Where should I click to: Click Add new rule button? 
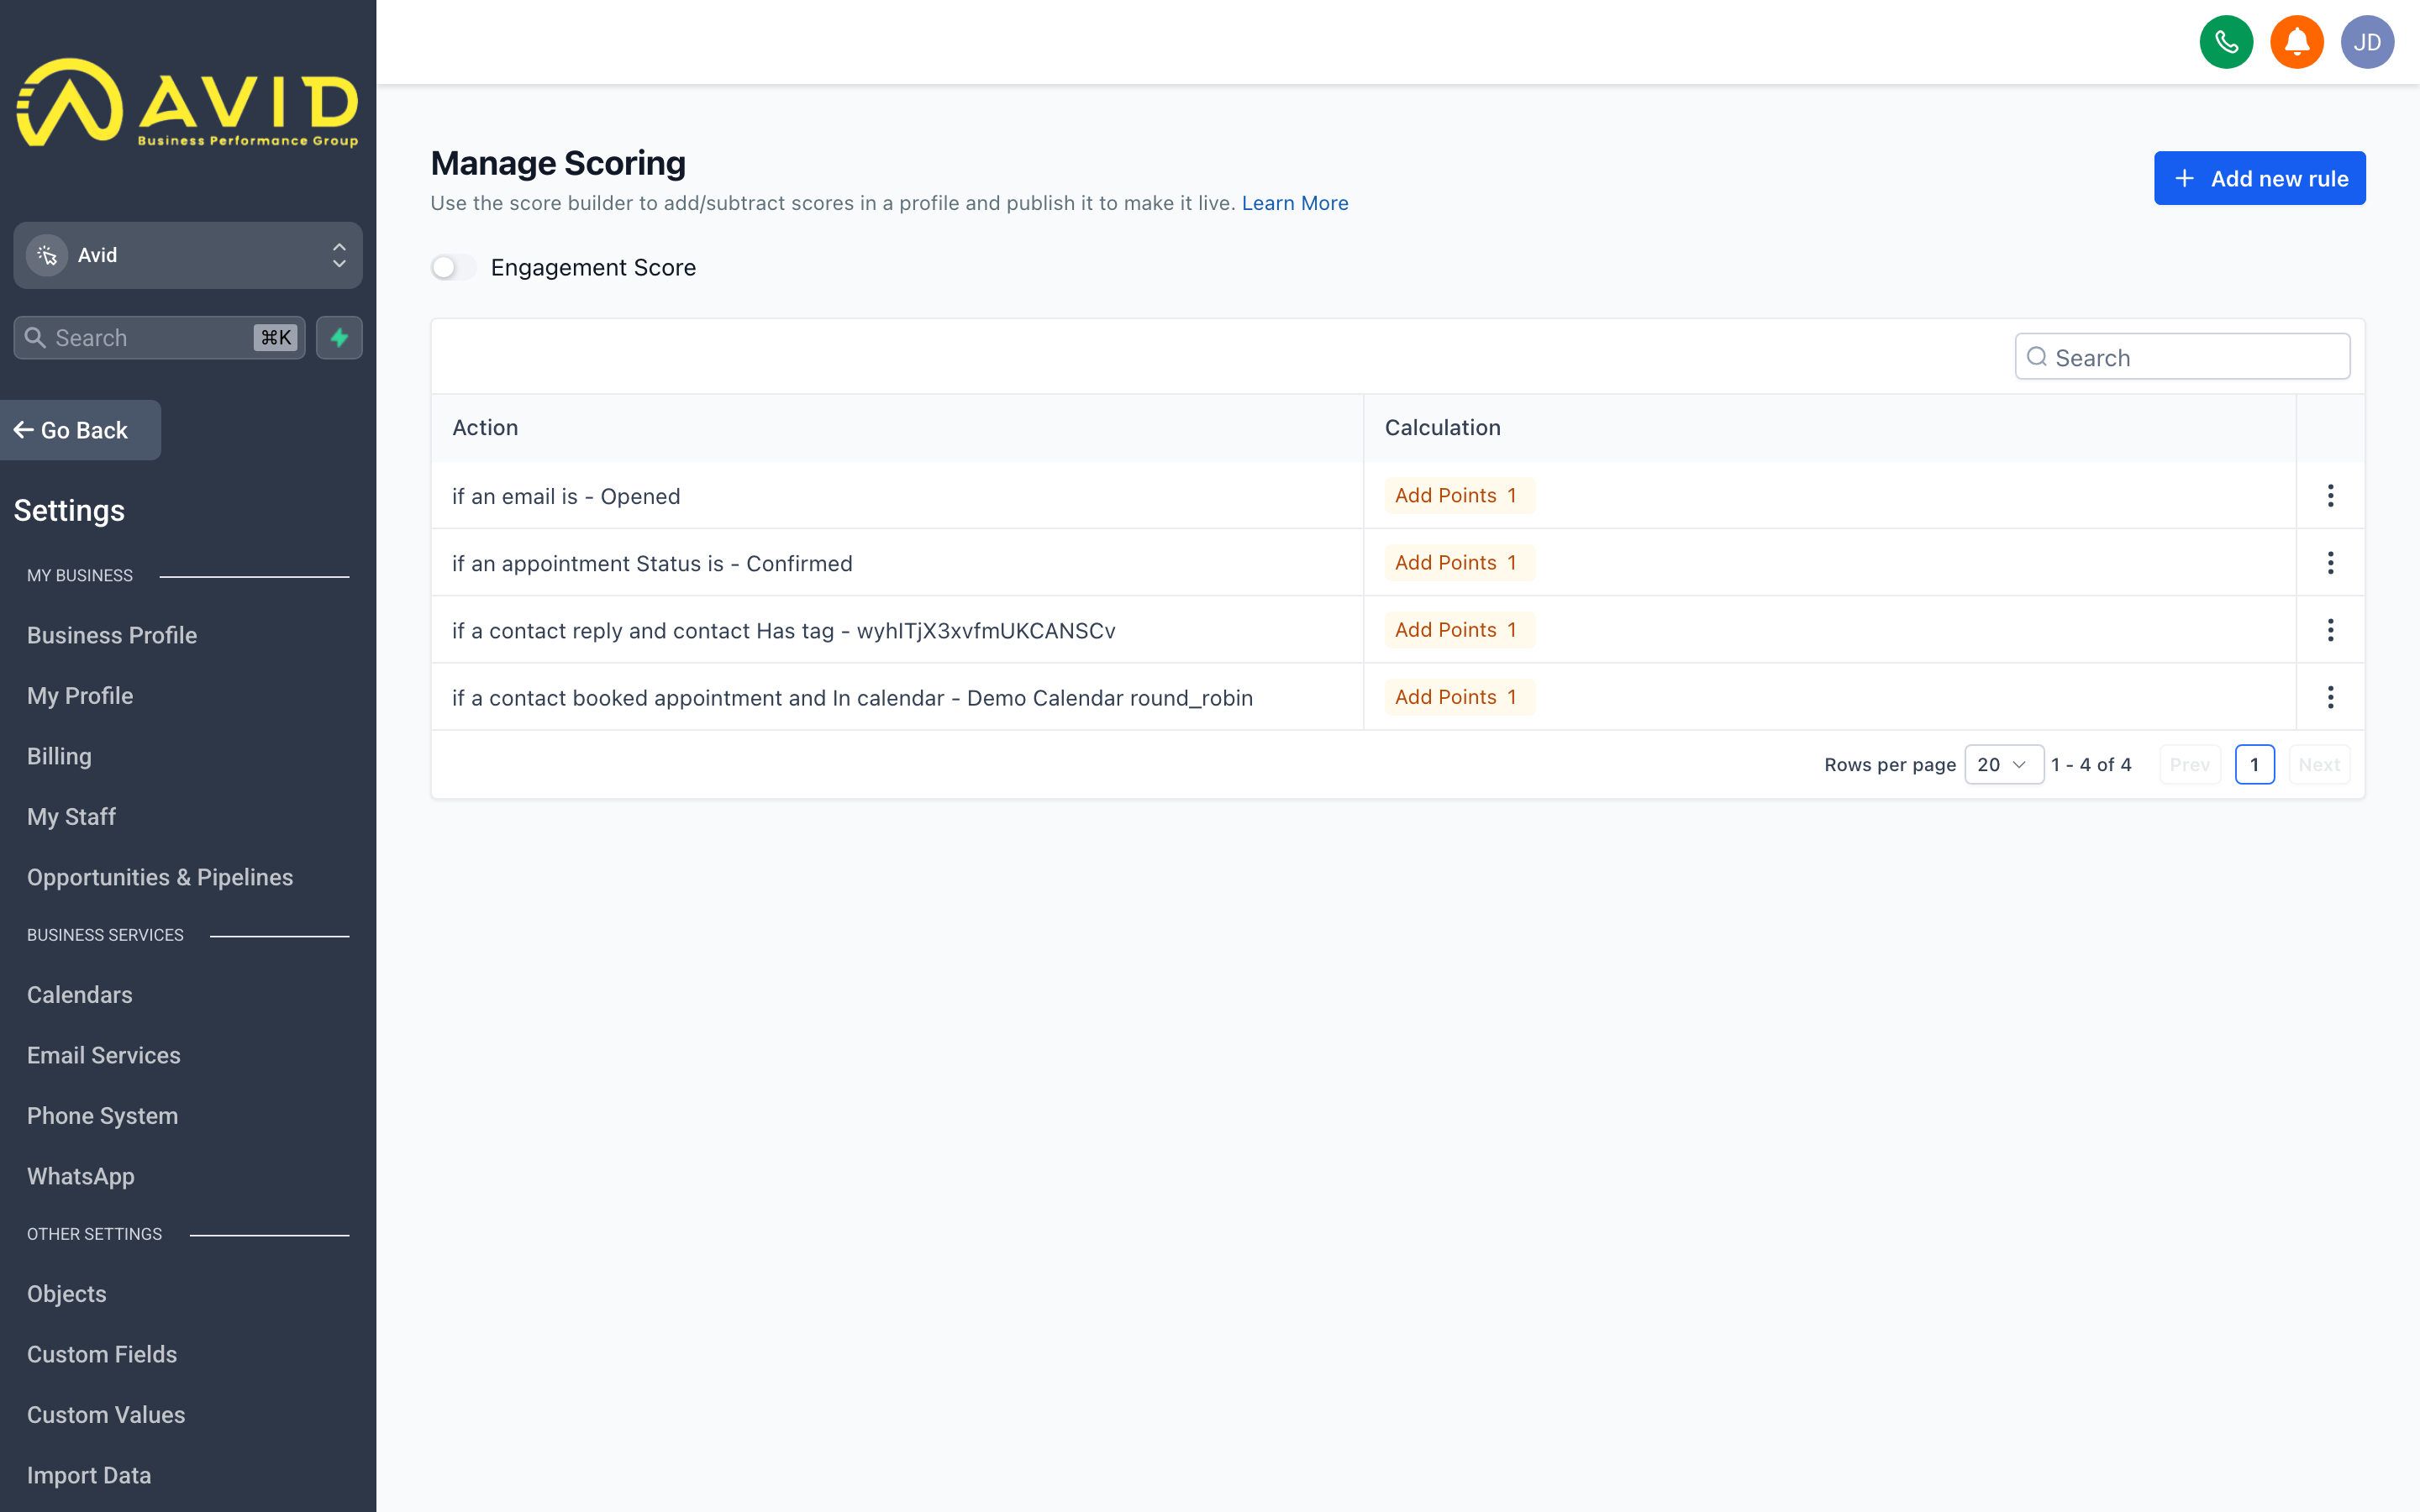[2259, 178]
